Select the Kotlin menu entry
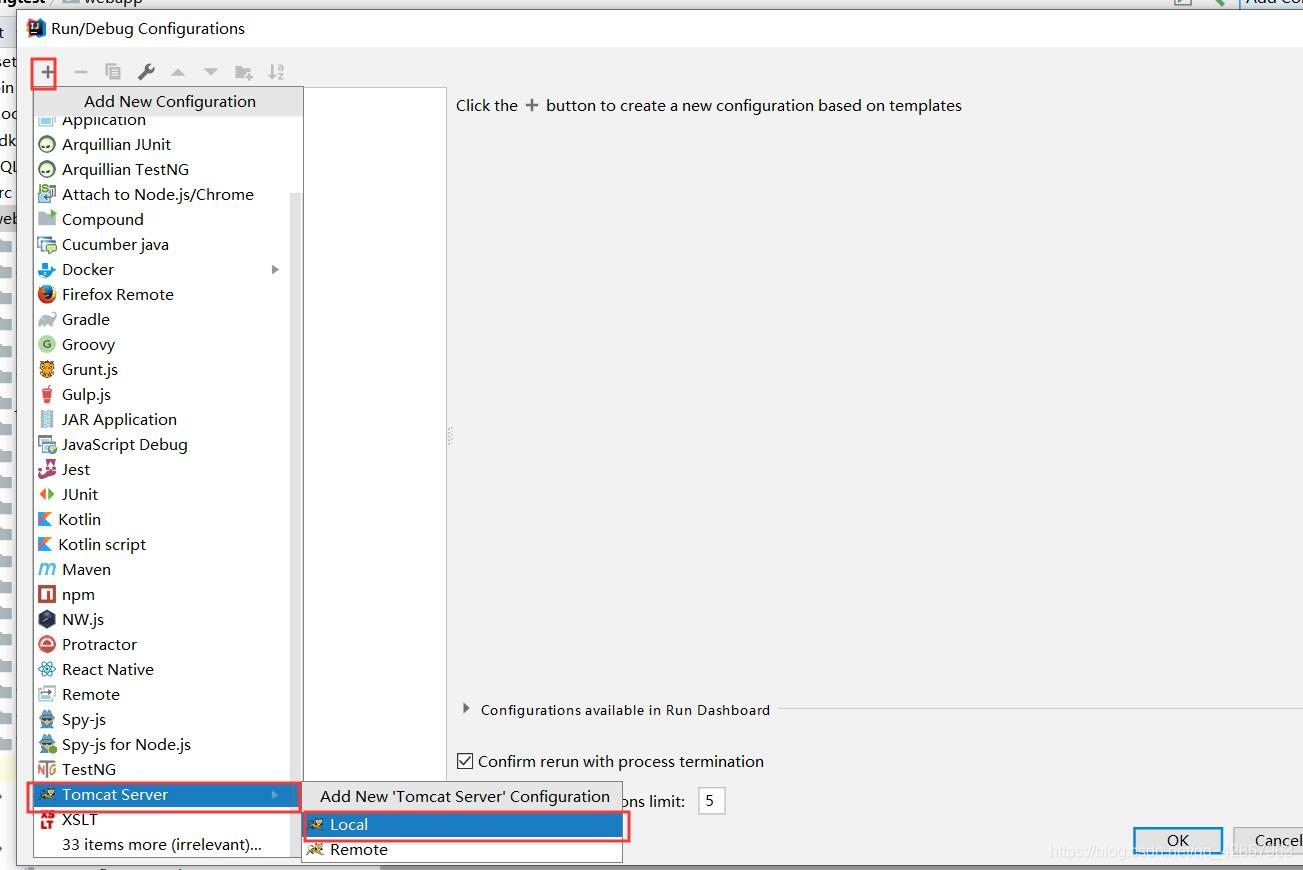 coord(162,519)
